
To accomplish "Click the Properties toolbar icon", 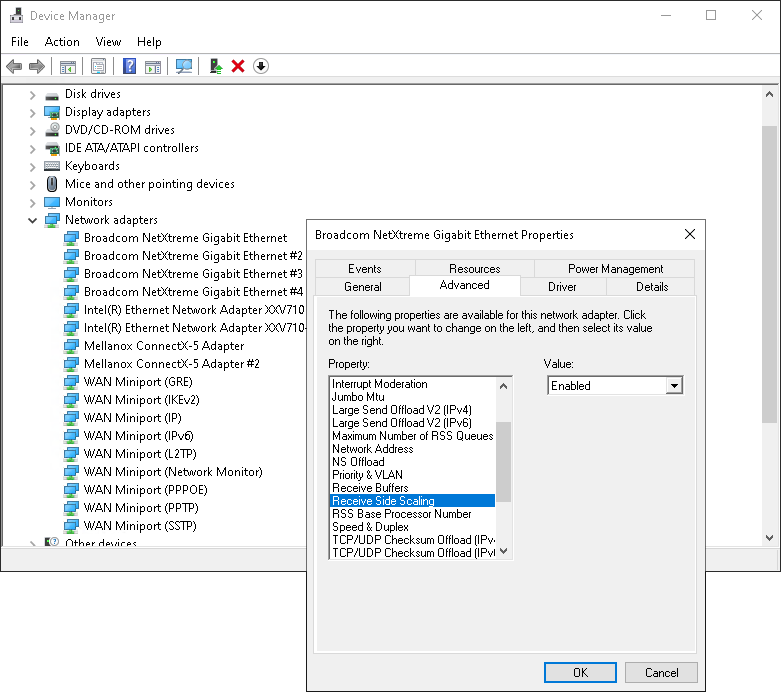I will click(x=98, y=66).
